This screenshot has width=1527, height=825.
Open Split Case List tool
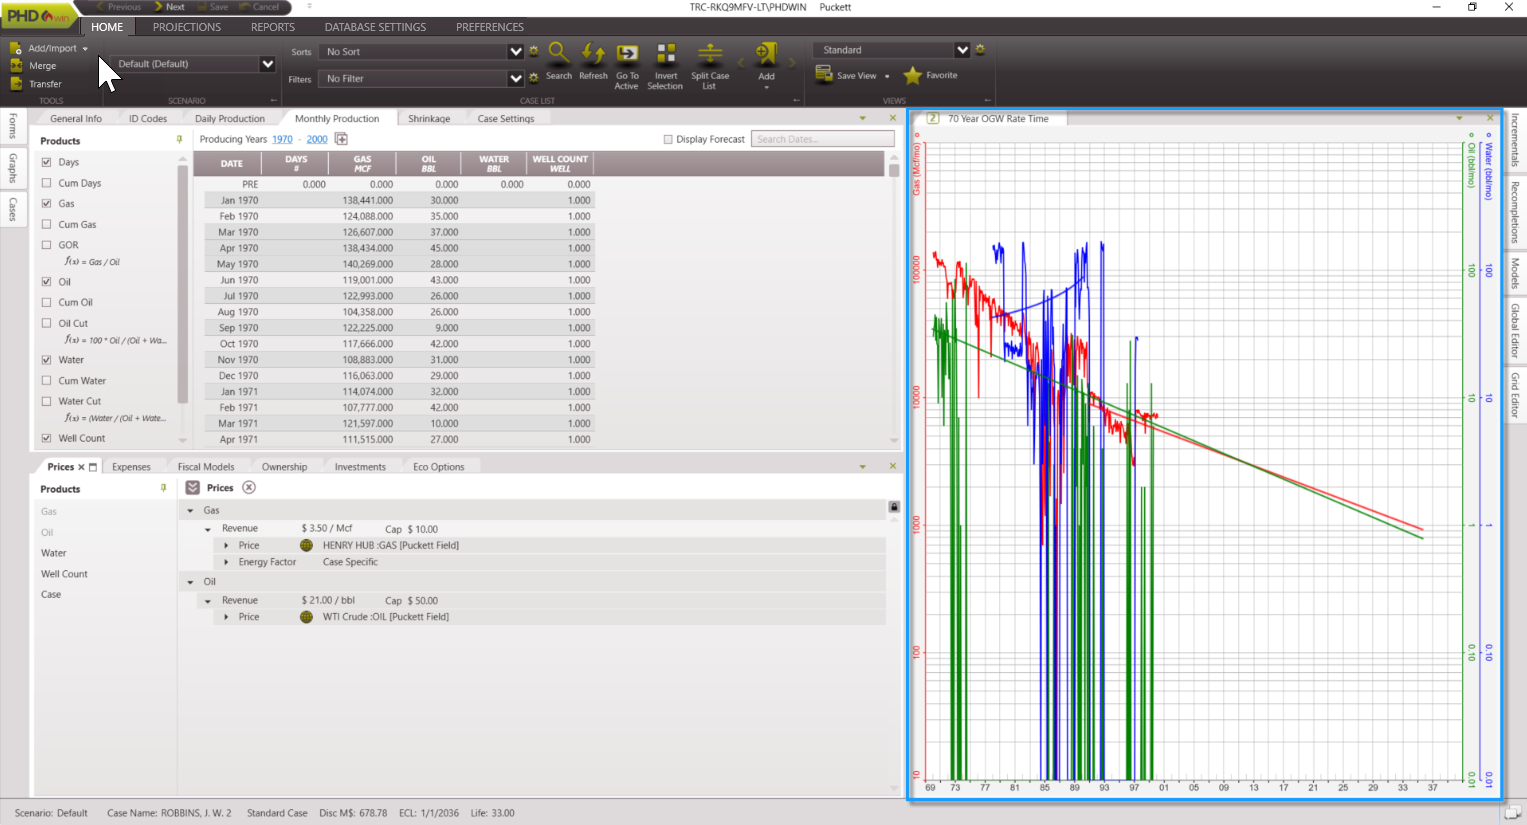[x=710, y=54]
